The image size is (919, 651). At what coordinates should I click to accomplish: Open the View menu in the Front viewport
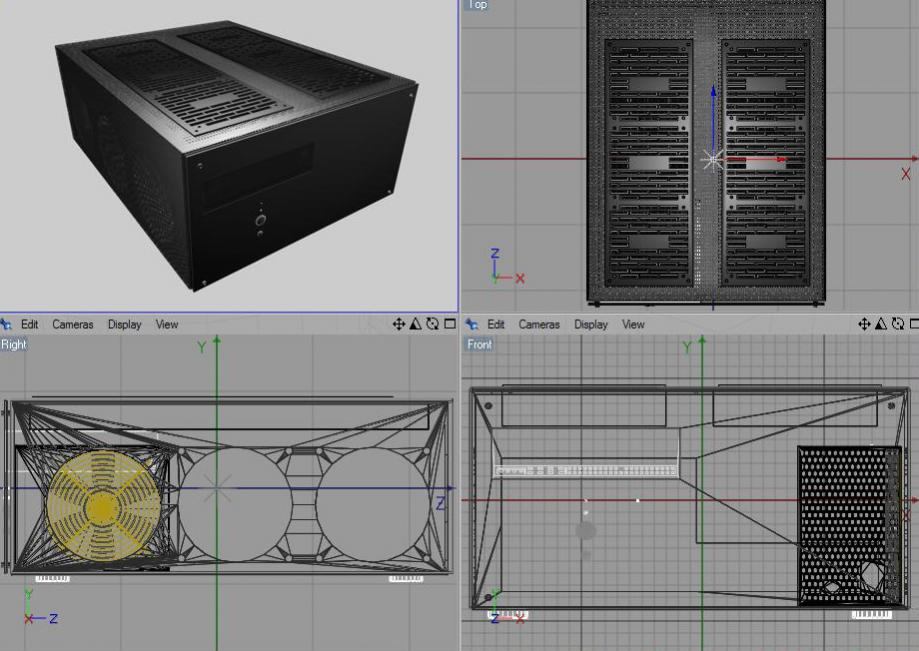pos(633,324)
